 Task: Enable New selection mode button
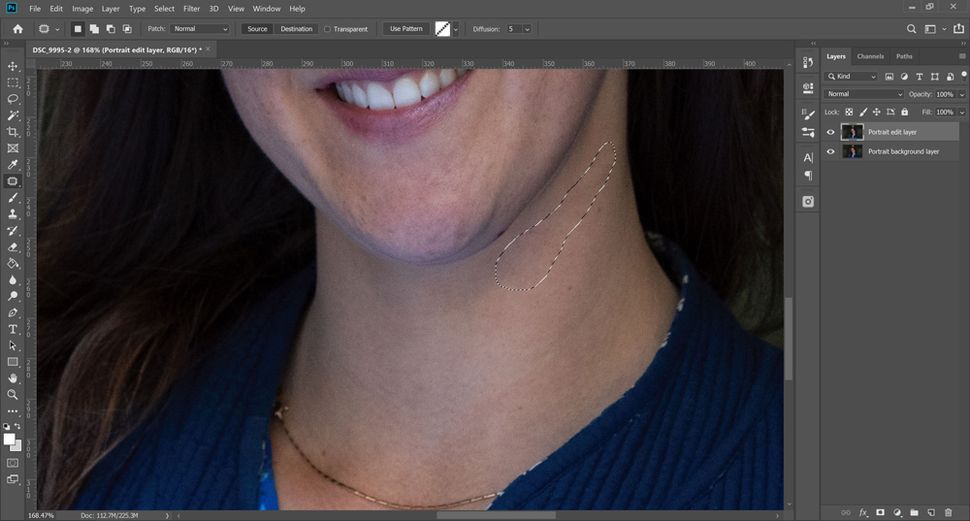77,29
